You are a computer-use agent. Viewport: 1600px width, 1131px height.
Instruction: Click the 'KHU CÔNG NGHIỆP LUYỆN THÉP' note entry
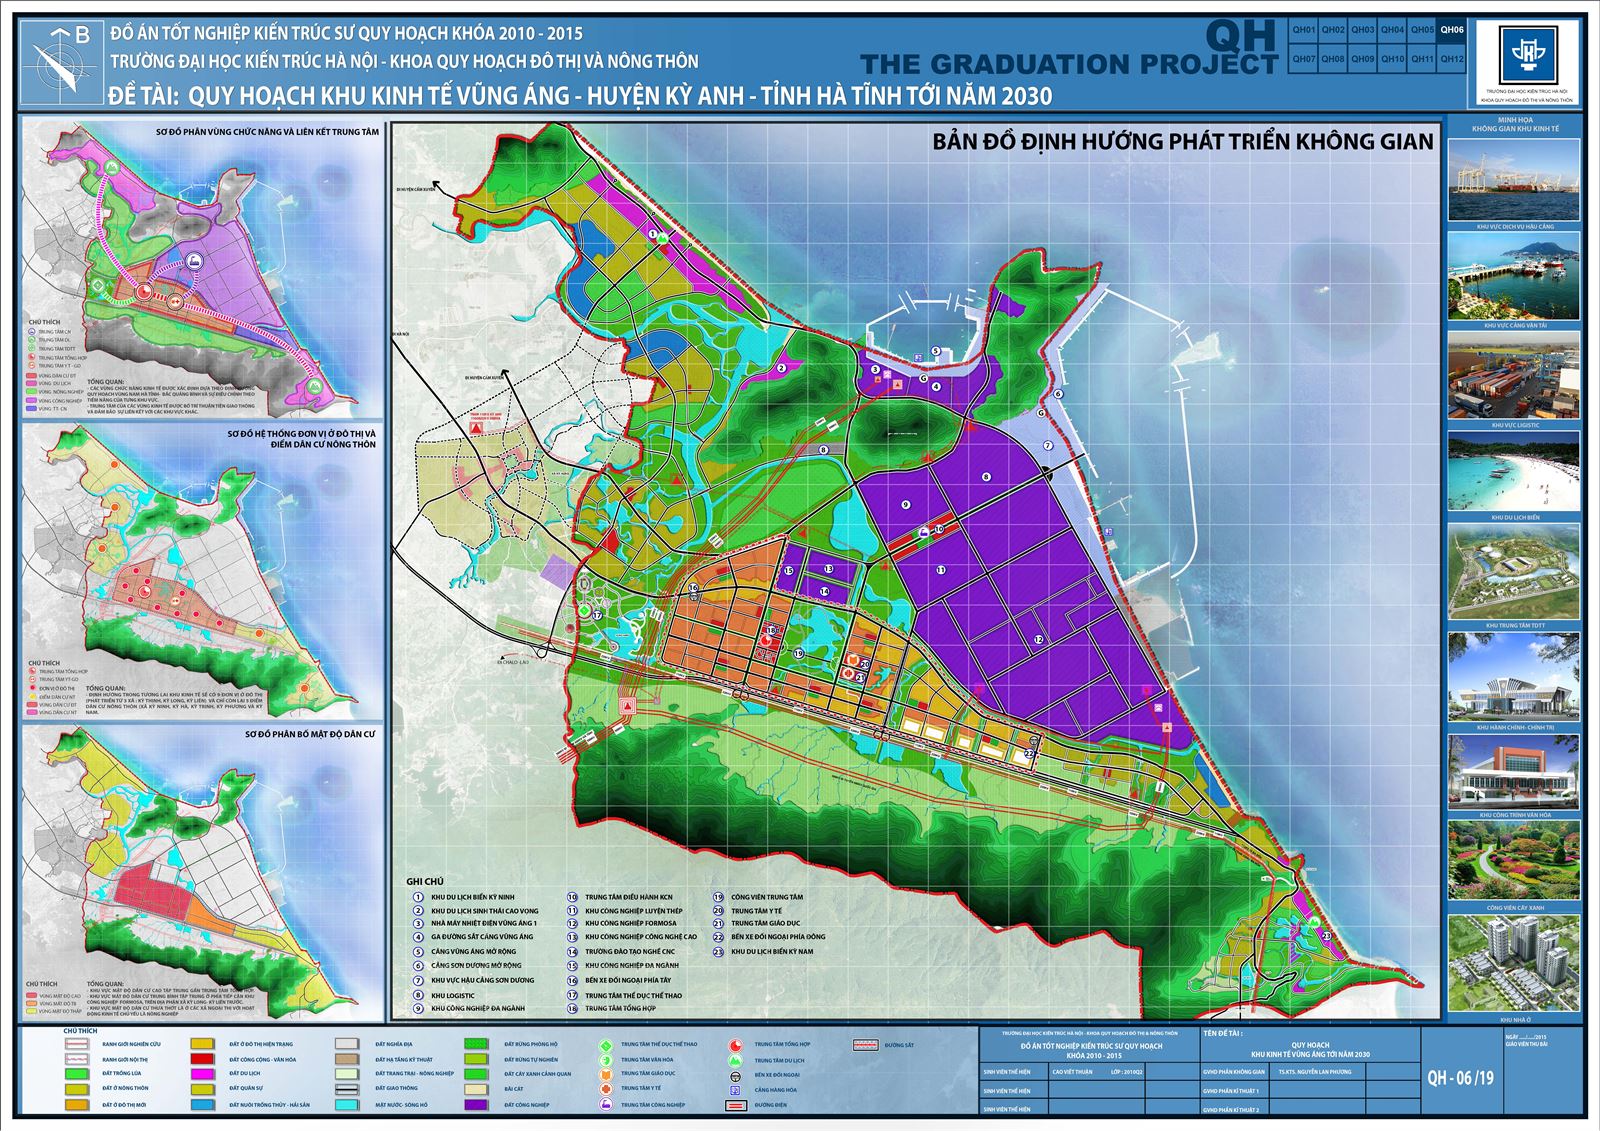[634, 911]
